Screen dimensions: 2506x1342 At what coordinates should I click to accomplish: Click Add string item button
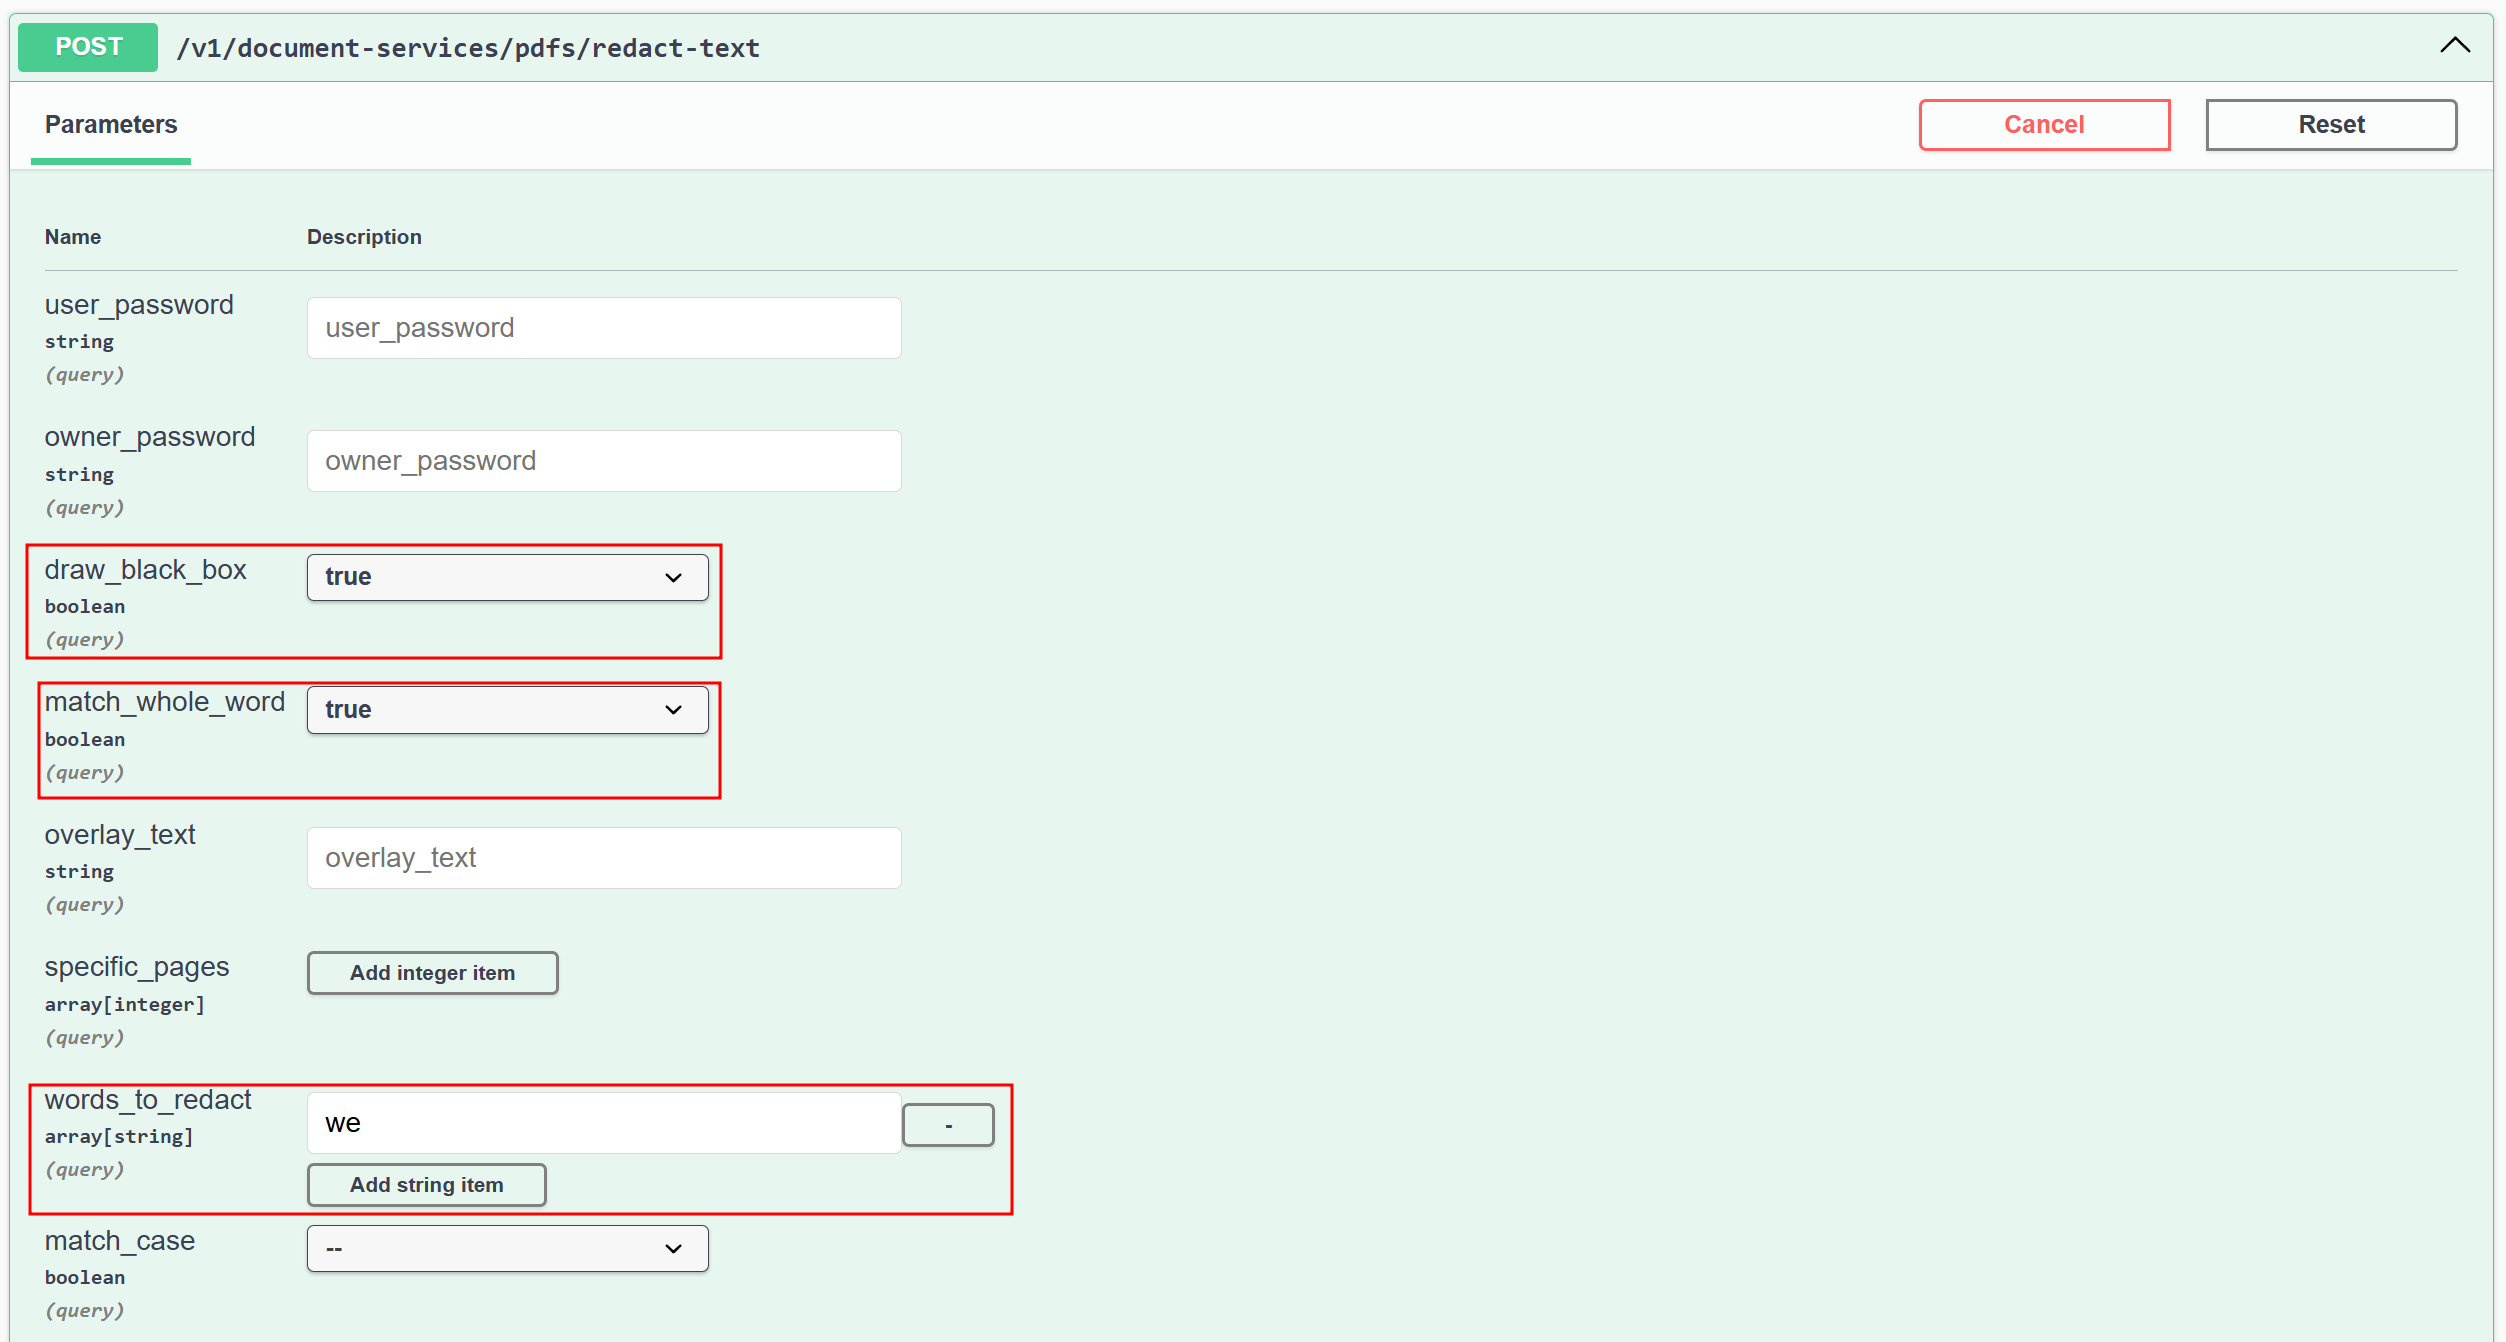[x=426, y=1185]
